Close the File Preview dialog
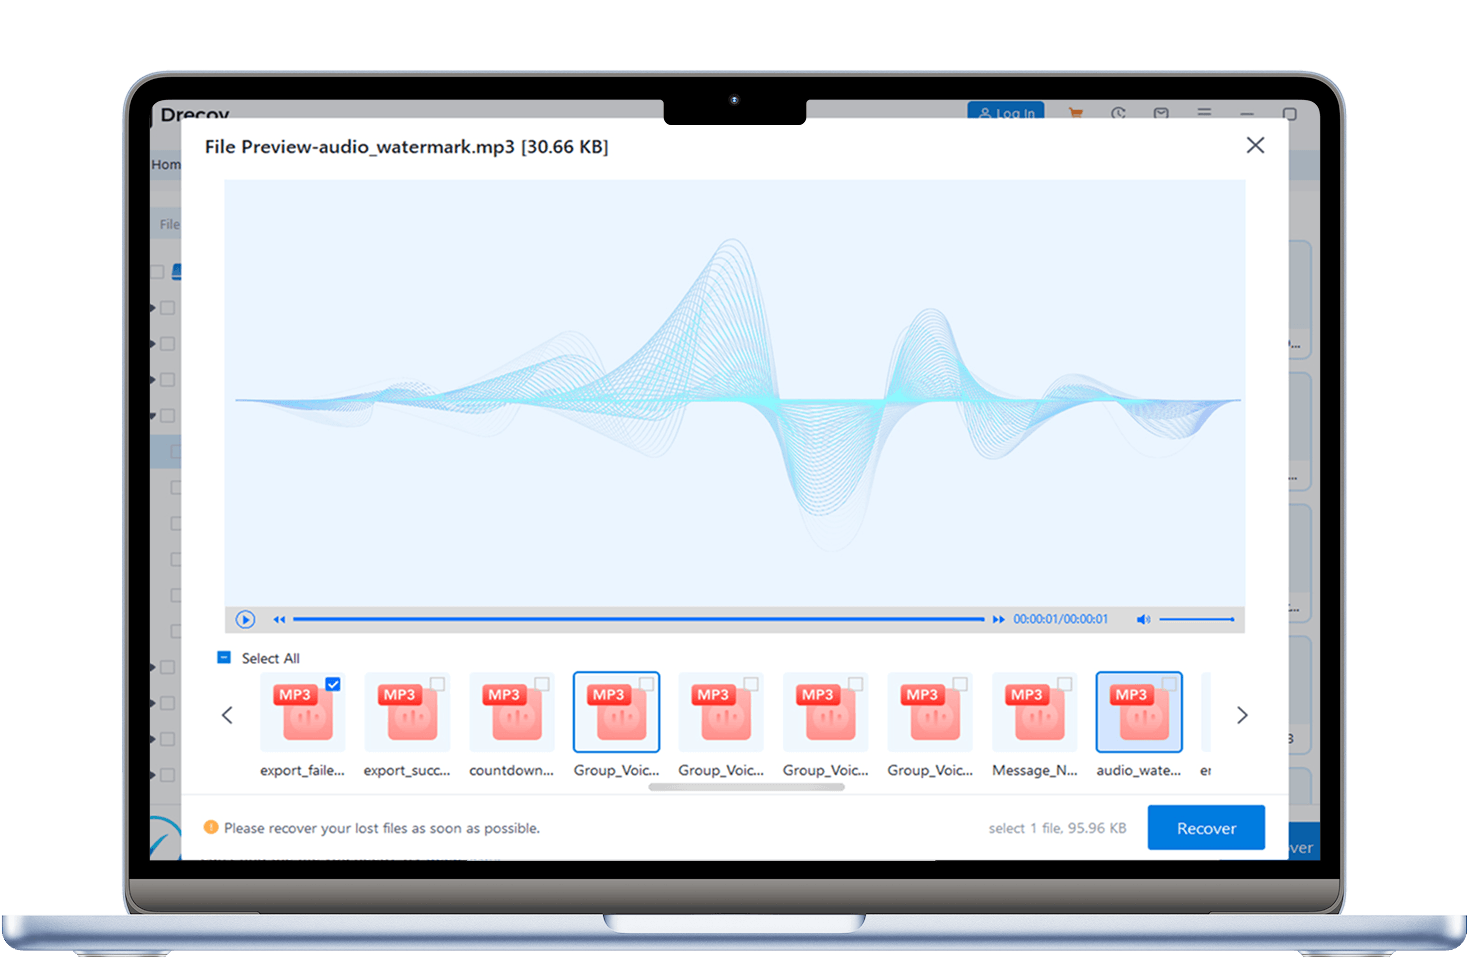 click(x=1255, y=146)
